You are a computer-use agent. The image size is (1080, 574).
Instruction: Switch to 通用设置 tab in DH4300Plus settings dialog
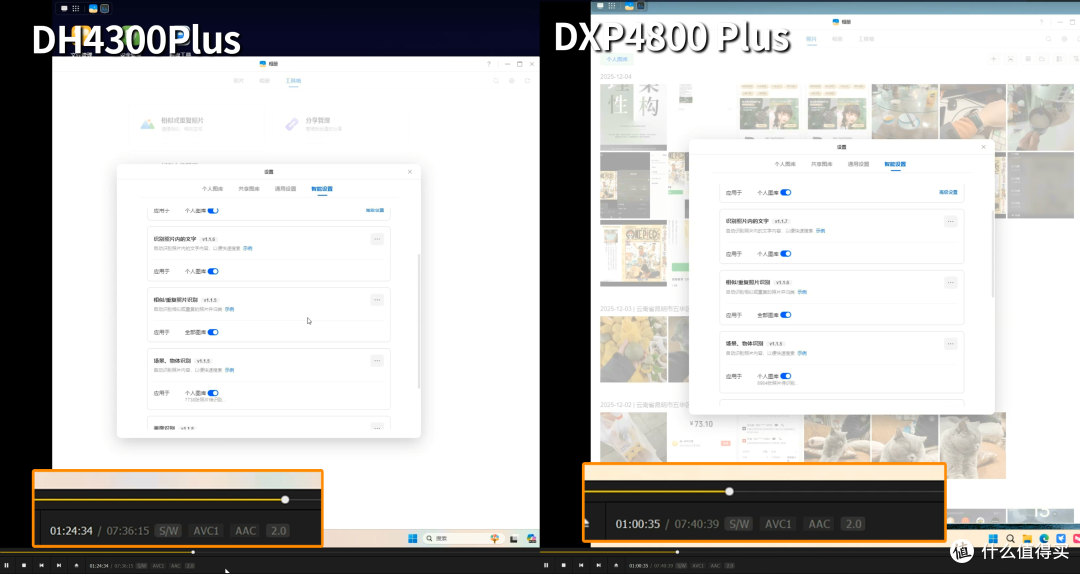[x=285, y=189]
